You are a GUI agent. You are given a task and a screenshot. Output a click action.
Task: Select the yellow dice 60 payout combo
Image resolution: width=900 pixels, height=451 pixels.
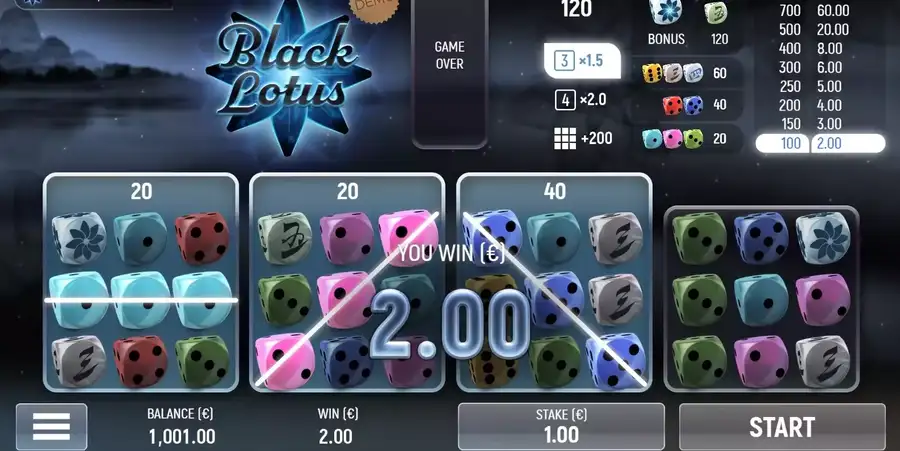(685, 73)
